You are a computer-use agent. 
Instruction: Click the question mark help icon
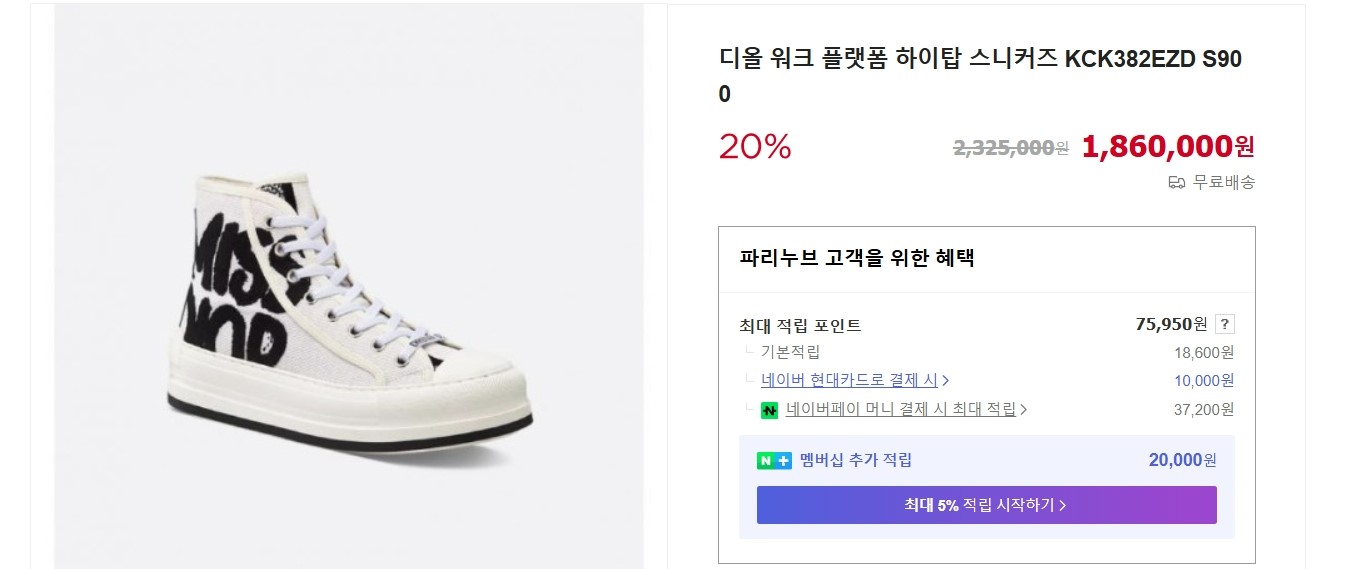click(x=1225, y=324)
